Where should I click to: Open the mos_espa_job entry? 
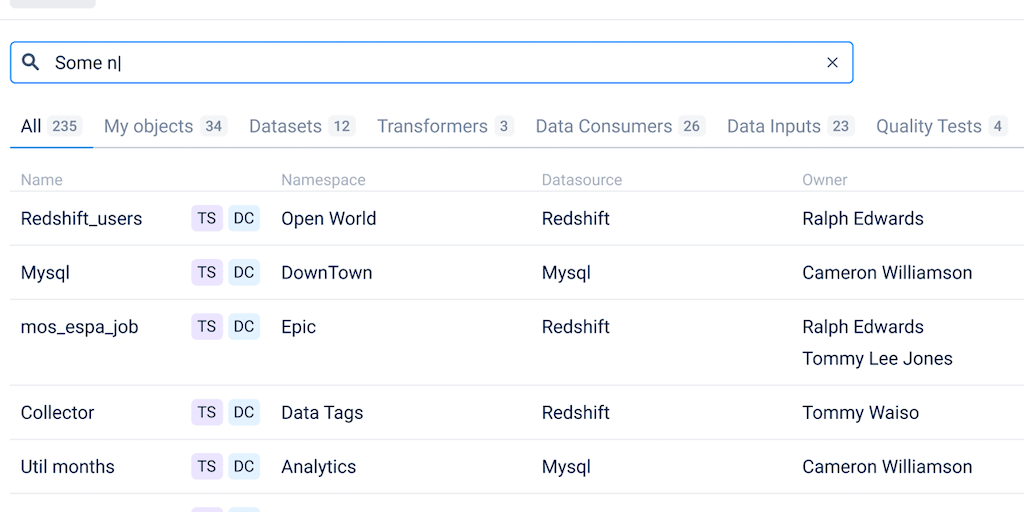(x=80, y=327)
